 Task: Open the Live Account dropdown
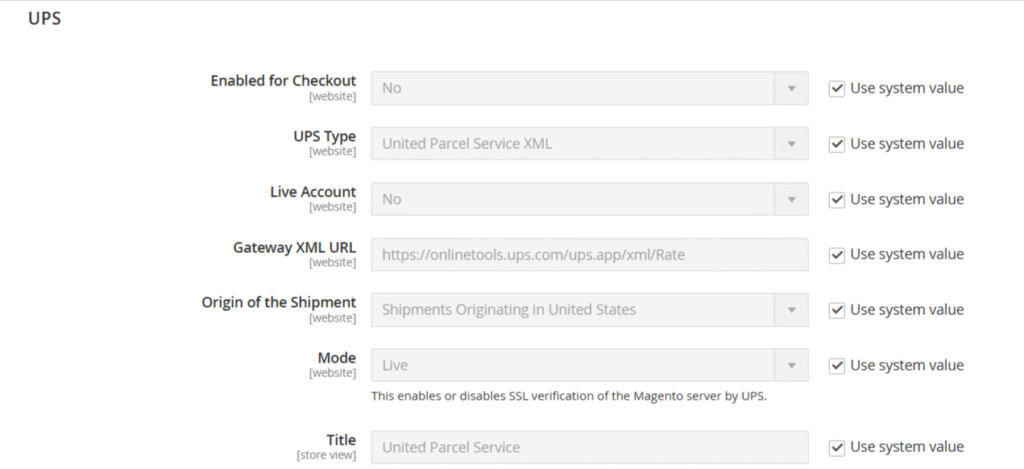(573, 199)
